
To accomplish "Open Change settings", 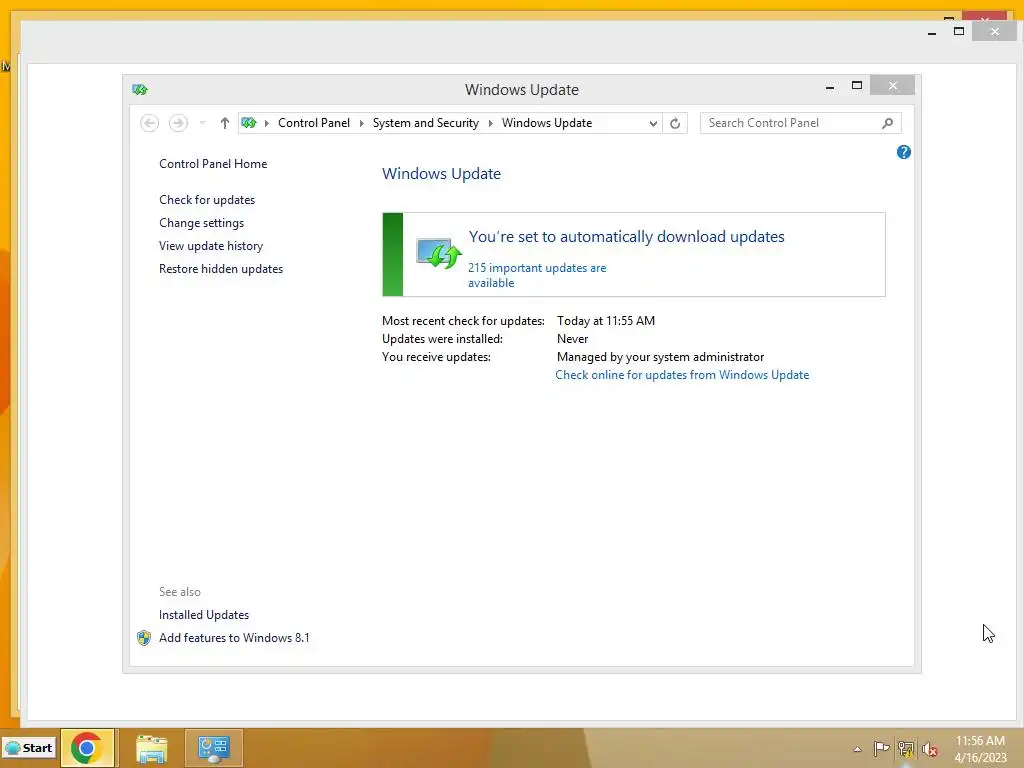I will 201,223.
